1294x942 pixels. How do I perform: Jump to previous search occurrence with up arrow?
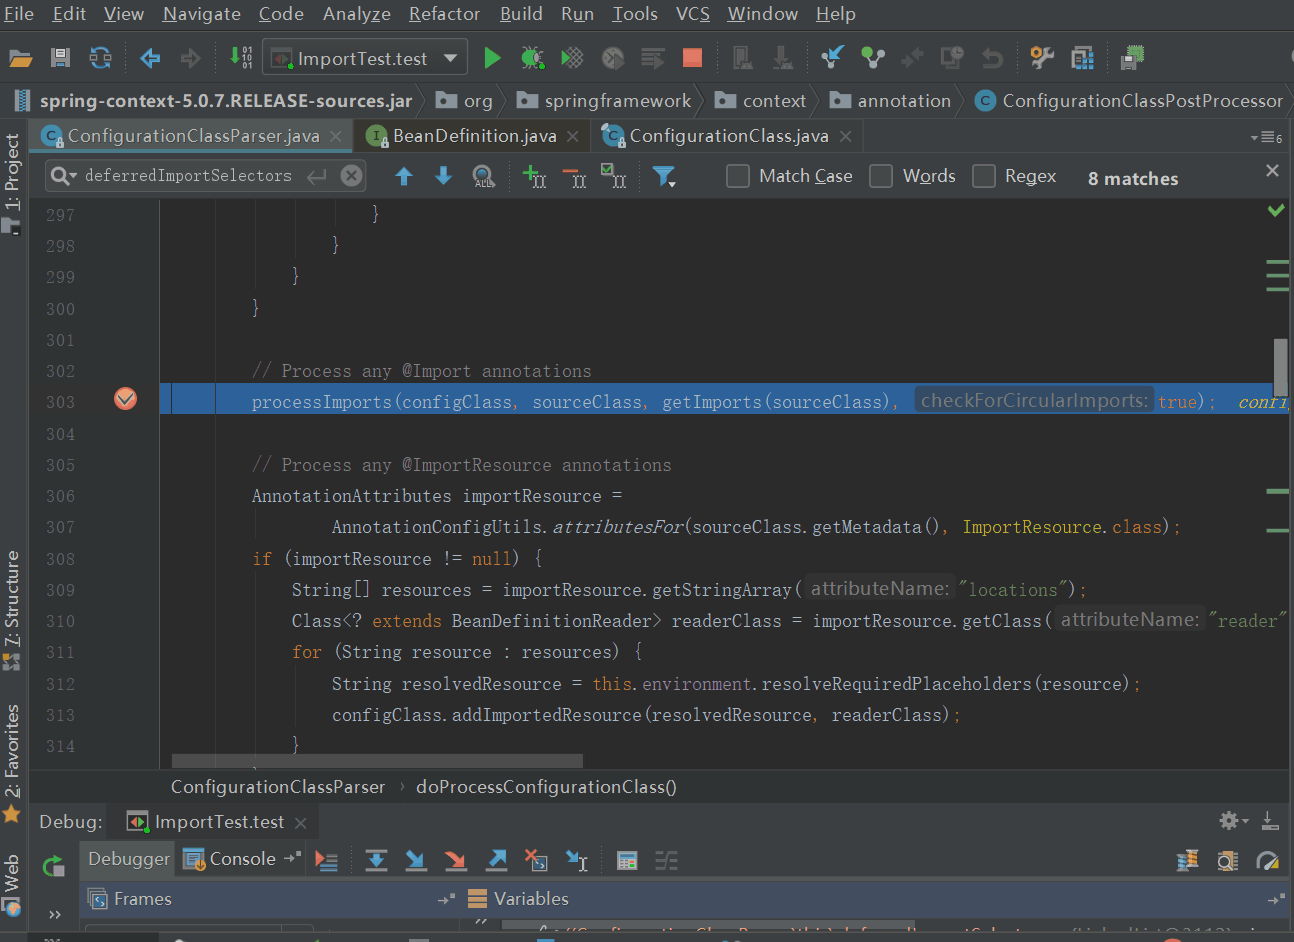click(404, 177)
